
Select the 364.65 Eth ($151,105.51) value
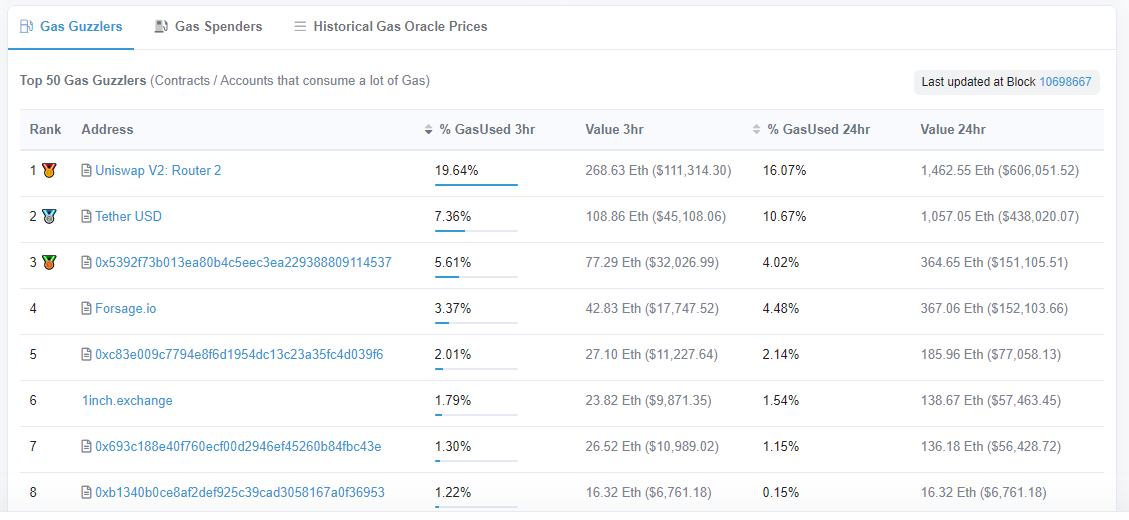pyautogui.click(x=994, y=262)
